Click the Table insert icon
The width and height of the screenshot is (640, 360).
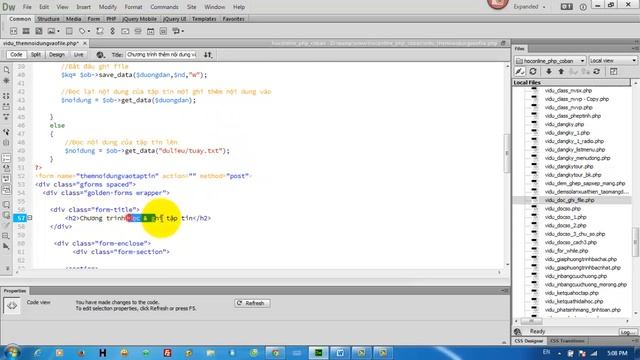click(69, 31)
